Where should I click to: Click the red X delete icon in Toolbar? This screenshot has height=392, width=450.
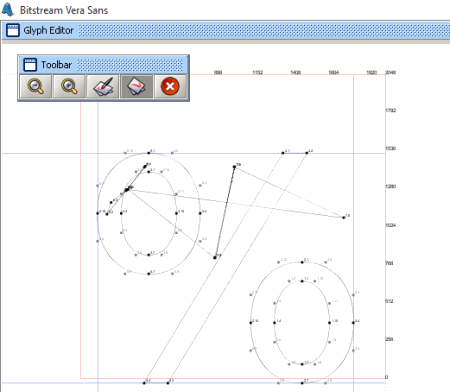[x=170, y=86]
